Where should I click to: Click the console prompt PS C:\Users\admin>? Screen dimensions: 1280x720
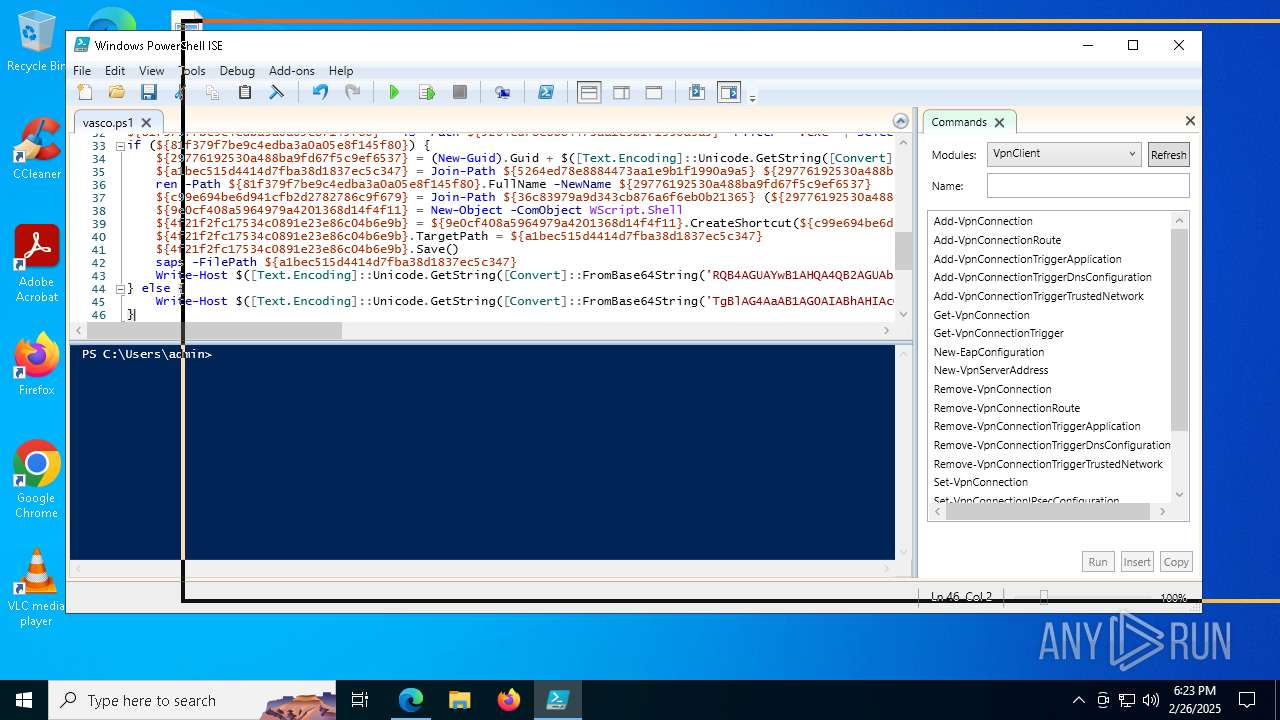[x=147, y=354]
